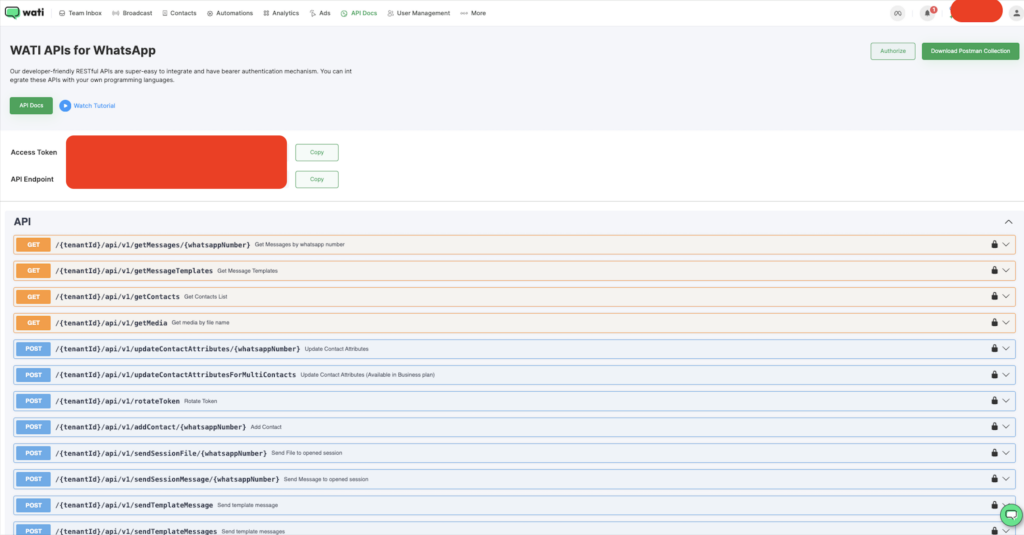Expand the getMessages endpoint chevron

pos(1006,244)
